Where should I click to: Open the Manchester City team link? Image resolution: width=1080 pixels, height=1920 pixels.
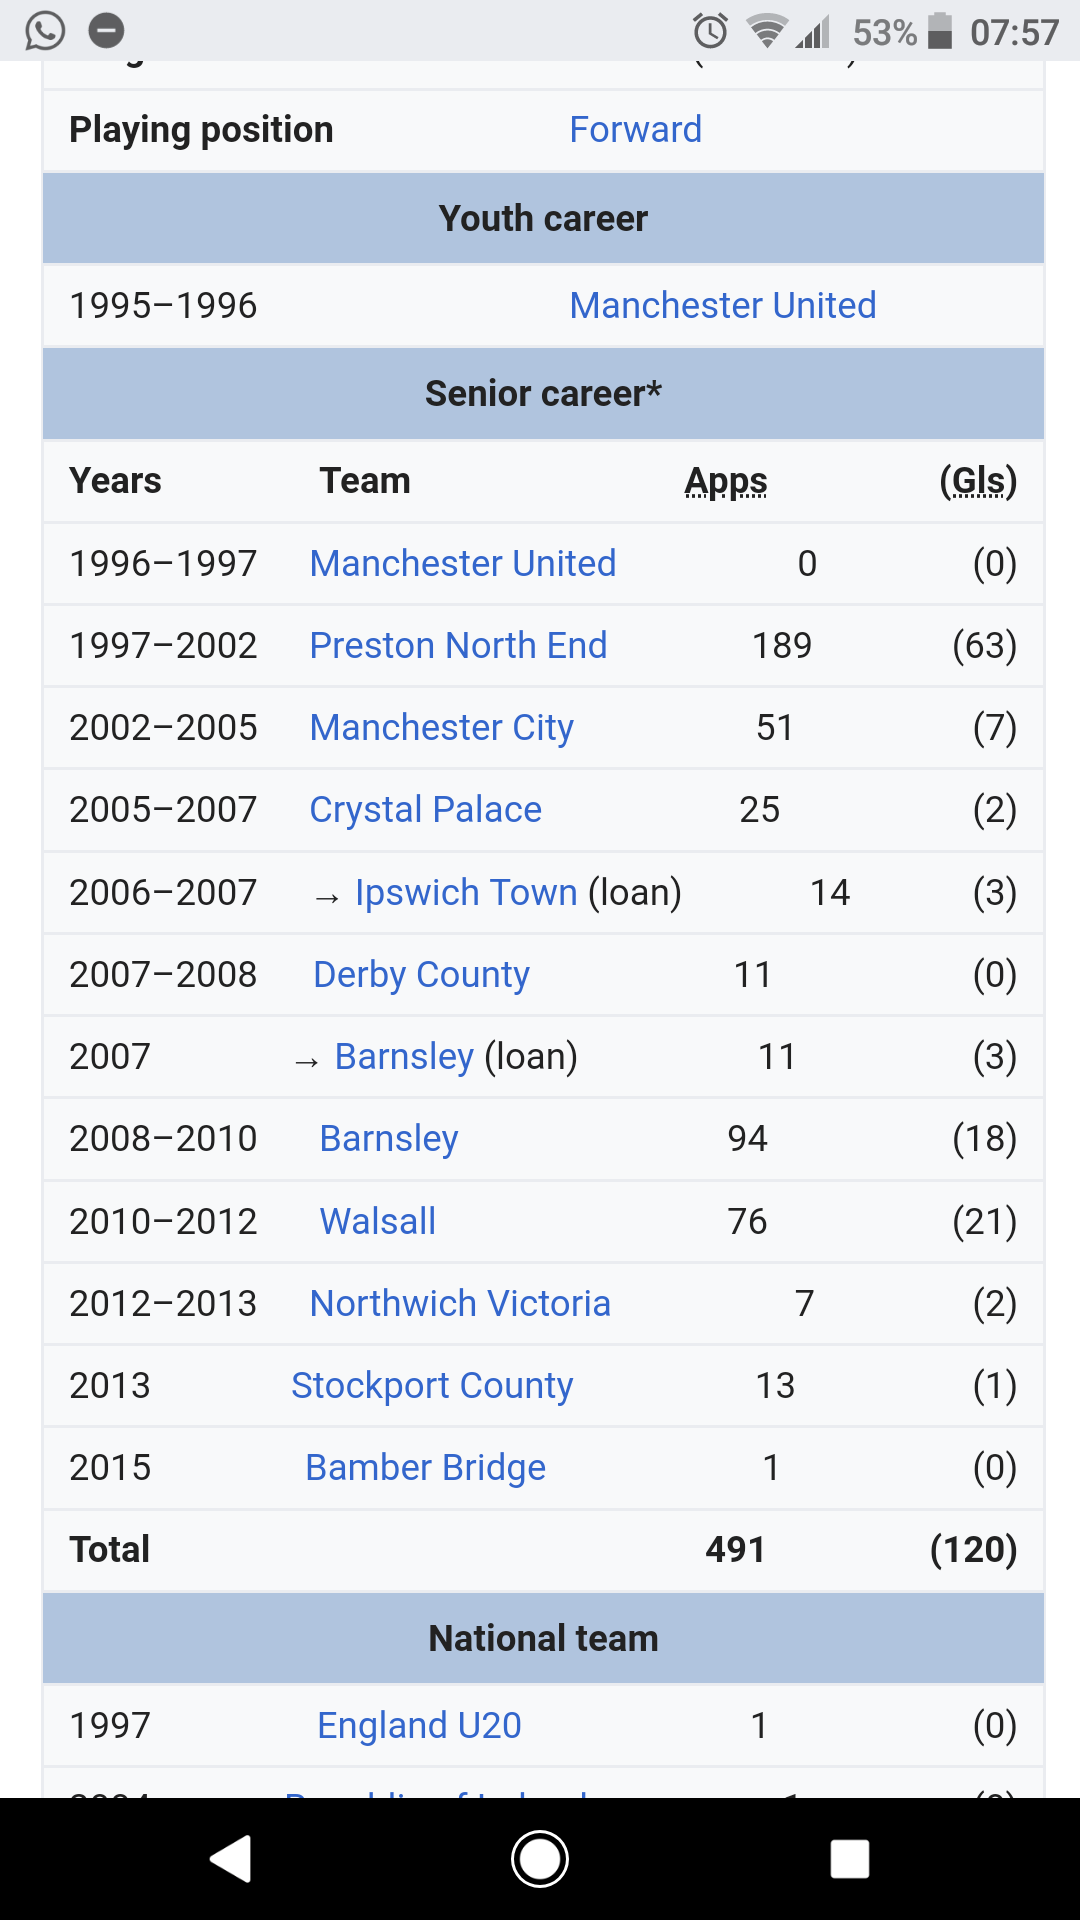(x=441, y=728)
